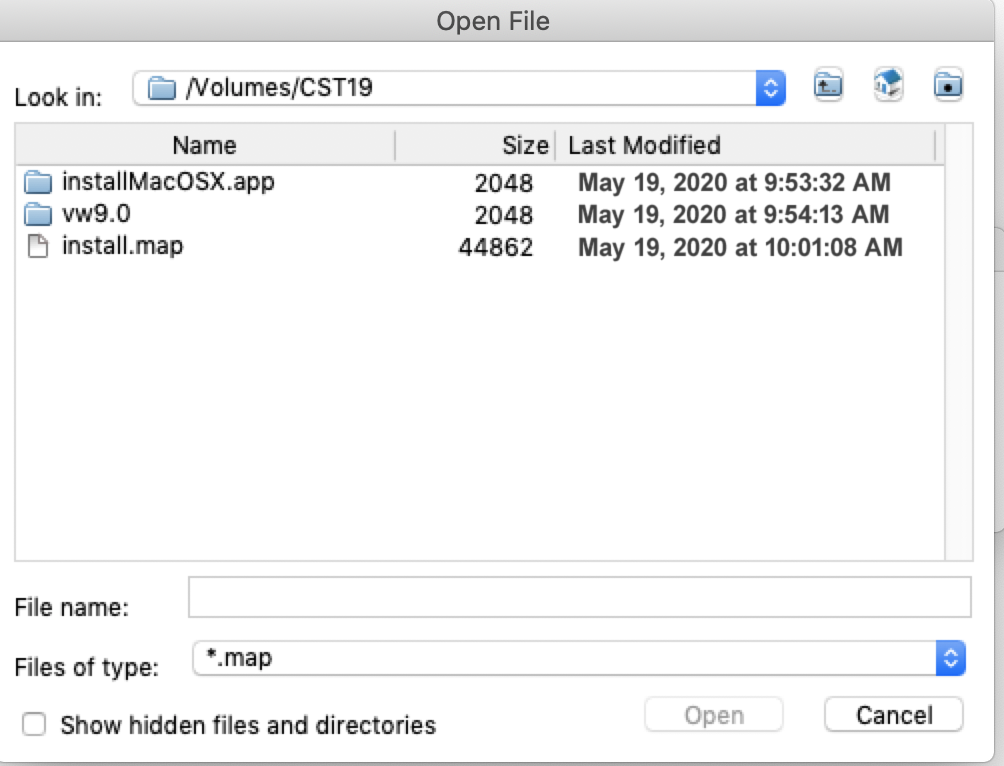Click date May 19, 2020 at 9:54:13 AM

[x=734, y=215]
